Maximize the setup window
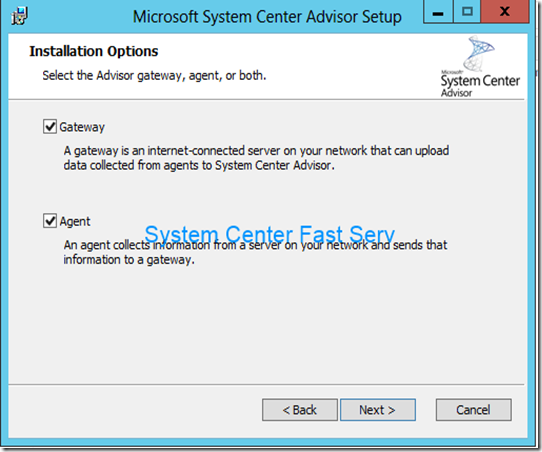The width and height of the screenshot is (542, 452). (467, 12)
